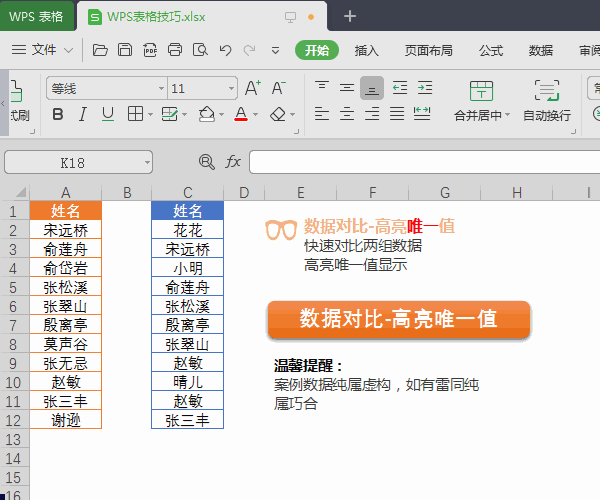Screen dimensions: 600x500
Task: Expand Merge and Center dropdown arrow
Action: pos(508,114)
